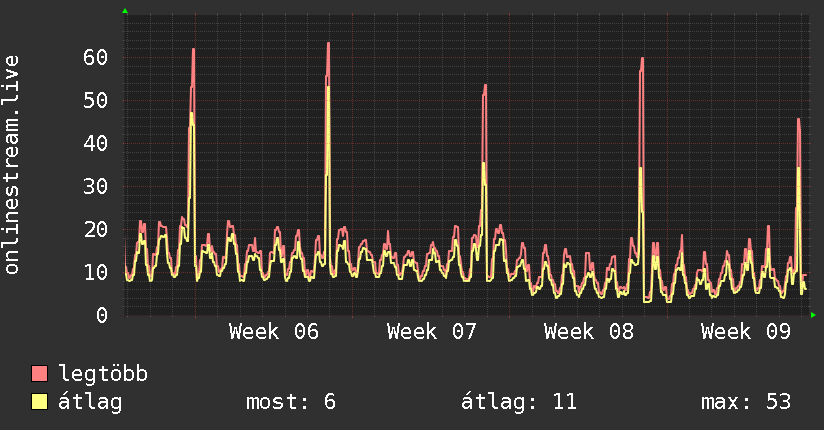The image size is (824, 430).
Task: Click the 'most: 6' current value
Action: (x=291, y=402)
